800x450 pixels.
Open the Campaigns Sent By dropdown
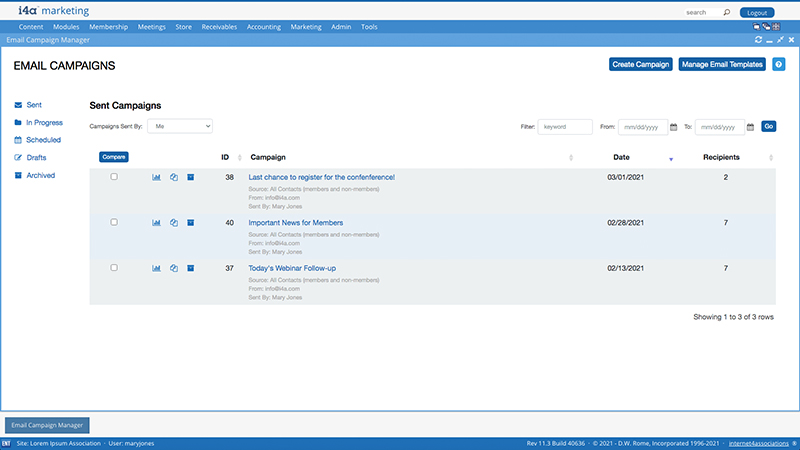click(180, 126)
